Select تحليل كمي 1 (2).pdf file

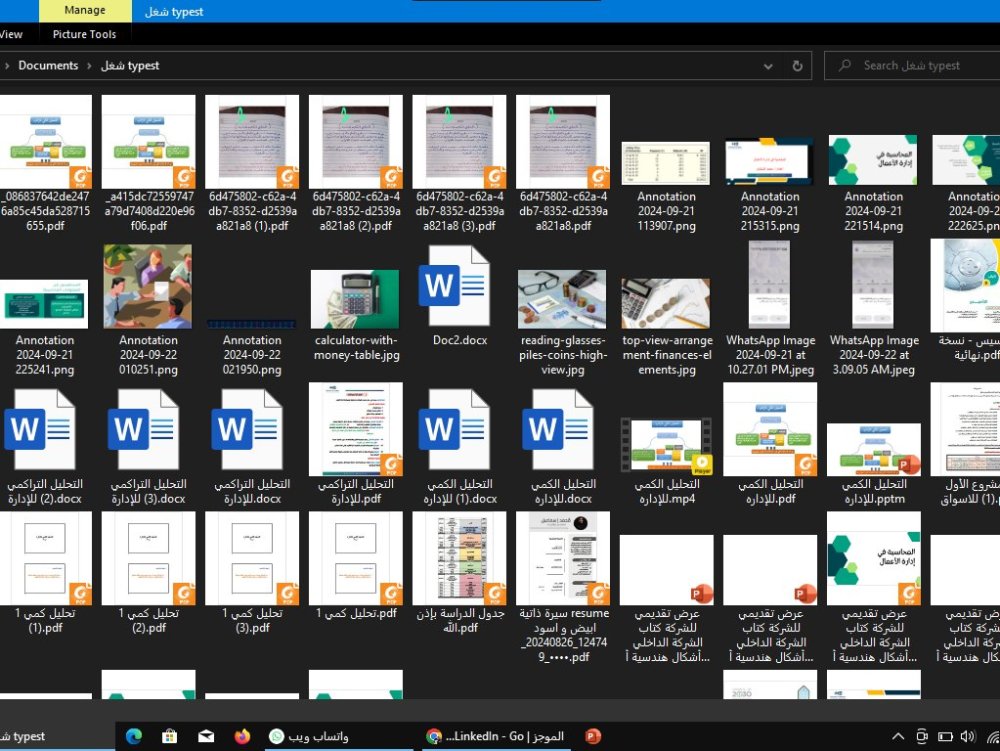pos(149,574)
